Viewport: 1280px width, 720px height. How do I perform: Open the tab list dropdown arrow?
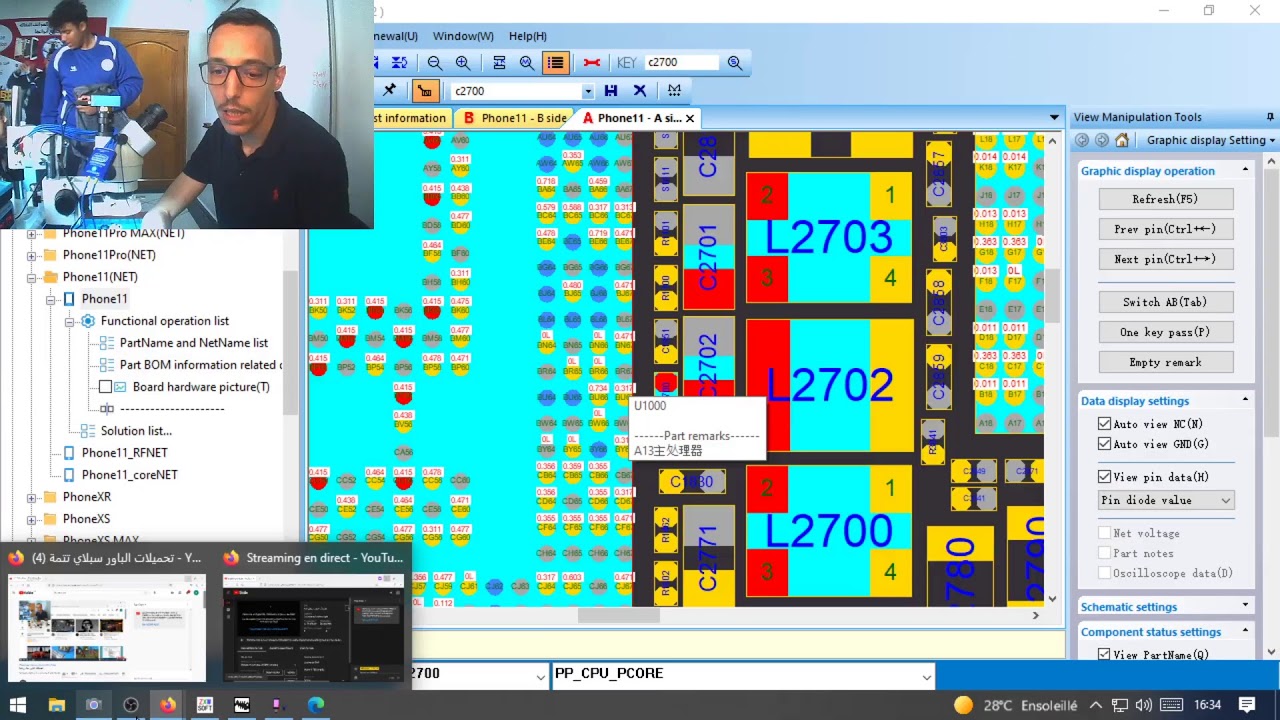[1054, 118]
